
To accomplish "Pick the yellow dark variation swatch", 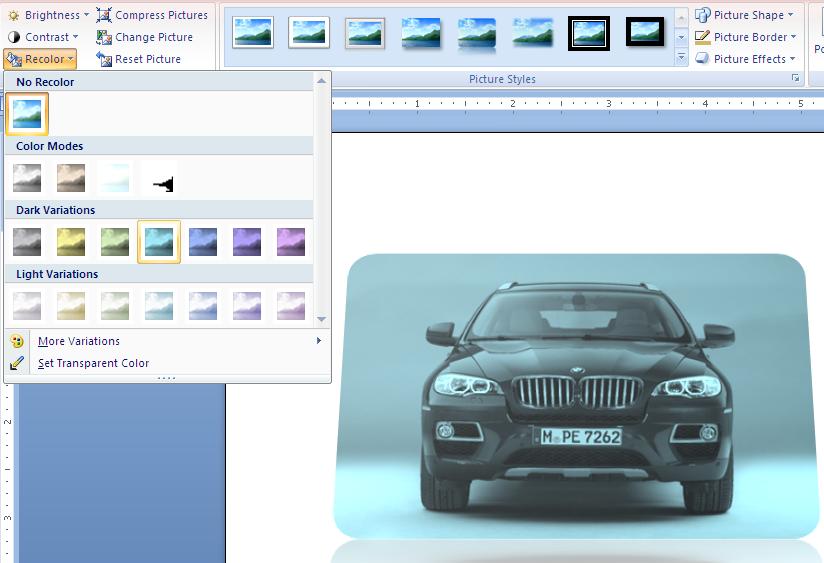I will click(x=71, y=242).
